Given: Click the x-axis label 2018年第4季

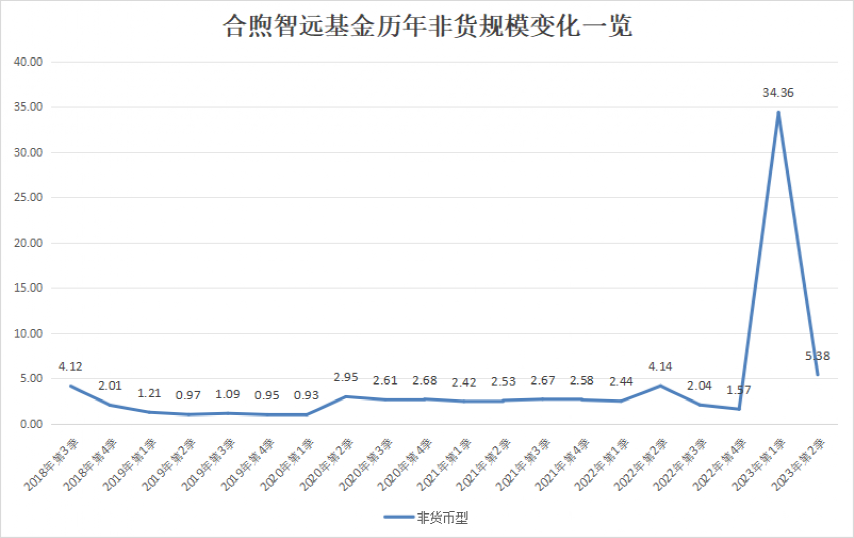Looking at the screenshot, I should (x=91, y=464).
